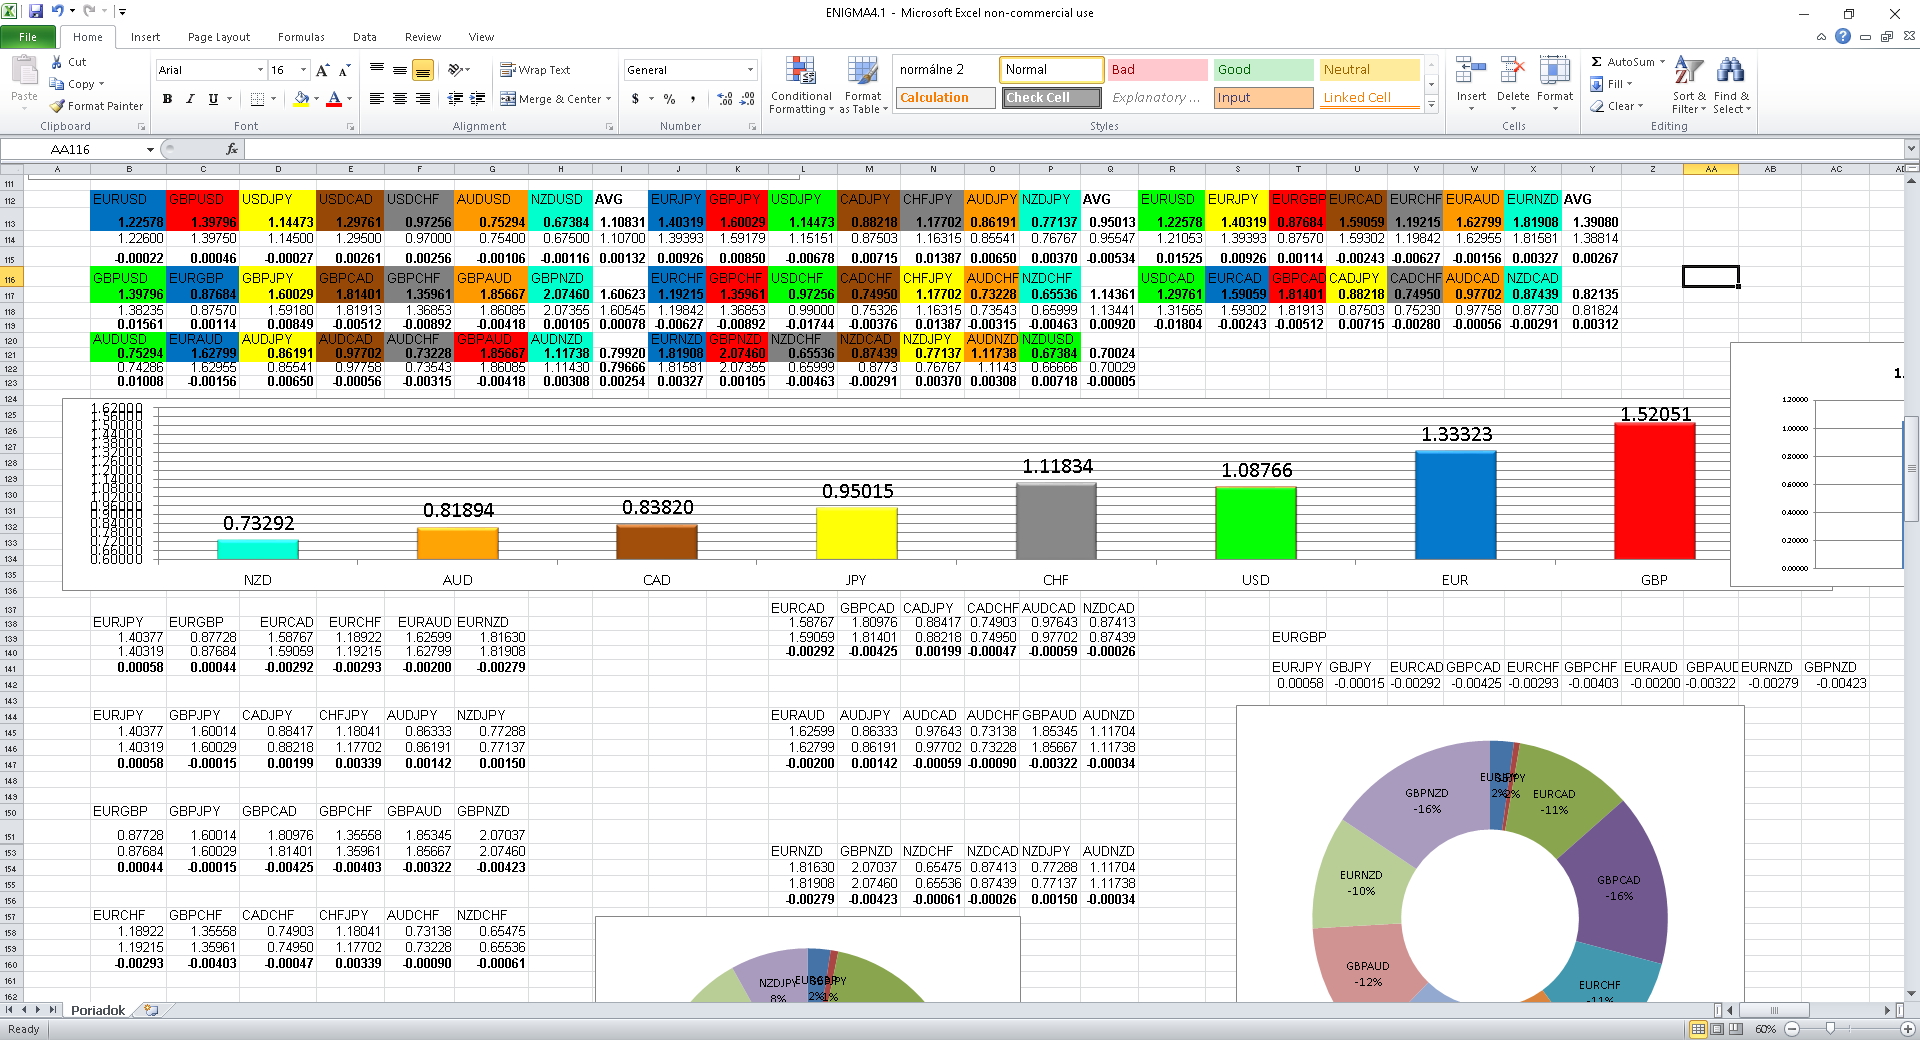
Task: Click the Sort & Filter icon
Action: 1688,85
